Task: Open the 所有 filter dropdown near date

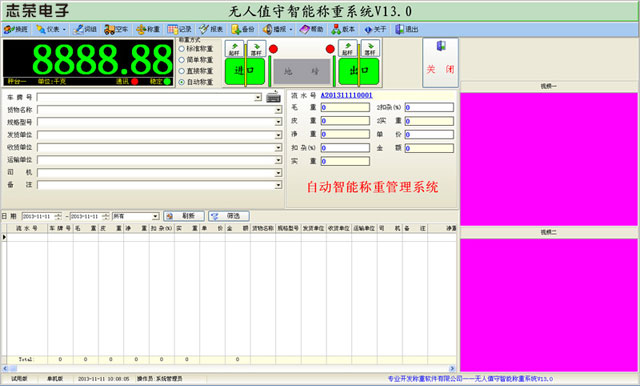Action: 156,216
